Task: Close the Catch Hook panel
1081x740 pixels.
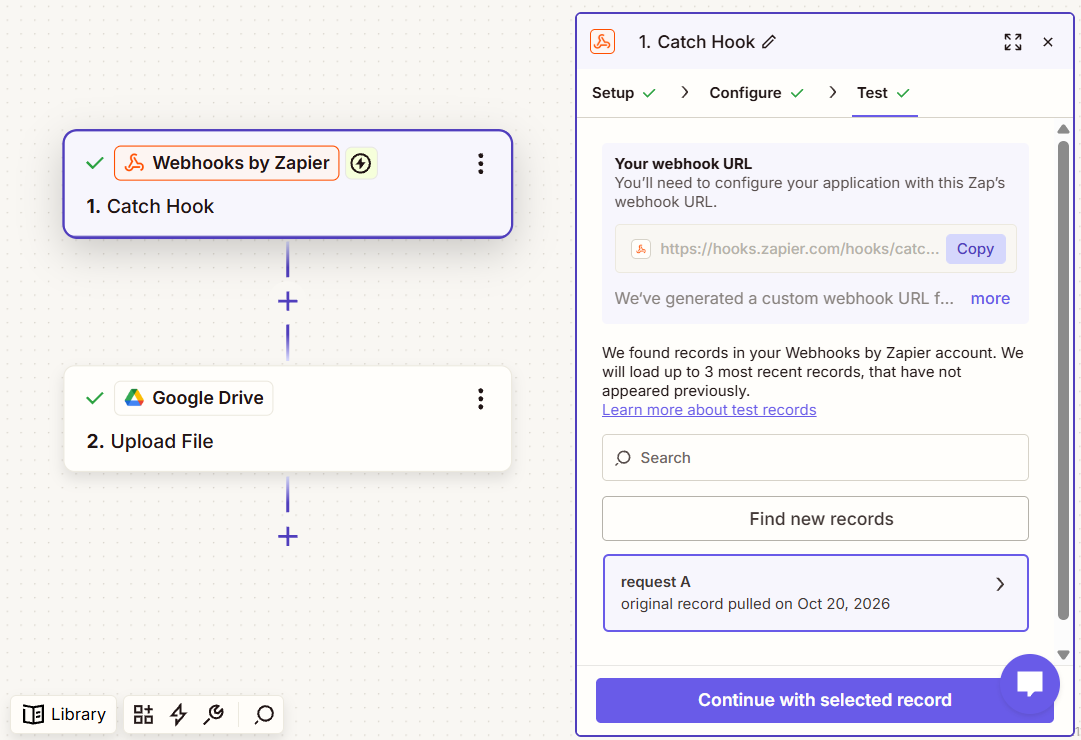Action: (x=1048, y=42)
